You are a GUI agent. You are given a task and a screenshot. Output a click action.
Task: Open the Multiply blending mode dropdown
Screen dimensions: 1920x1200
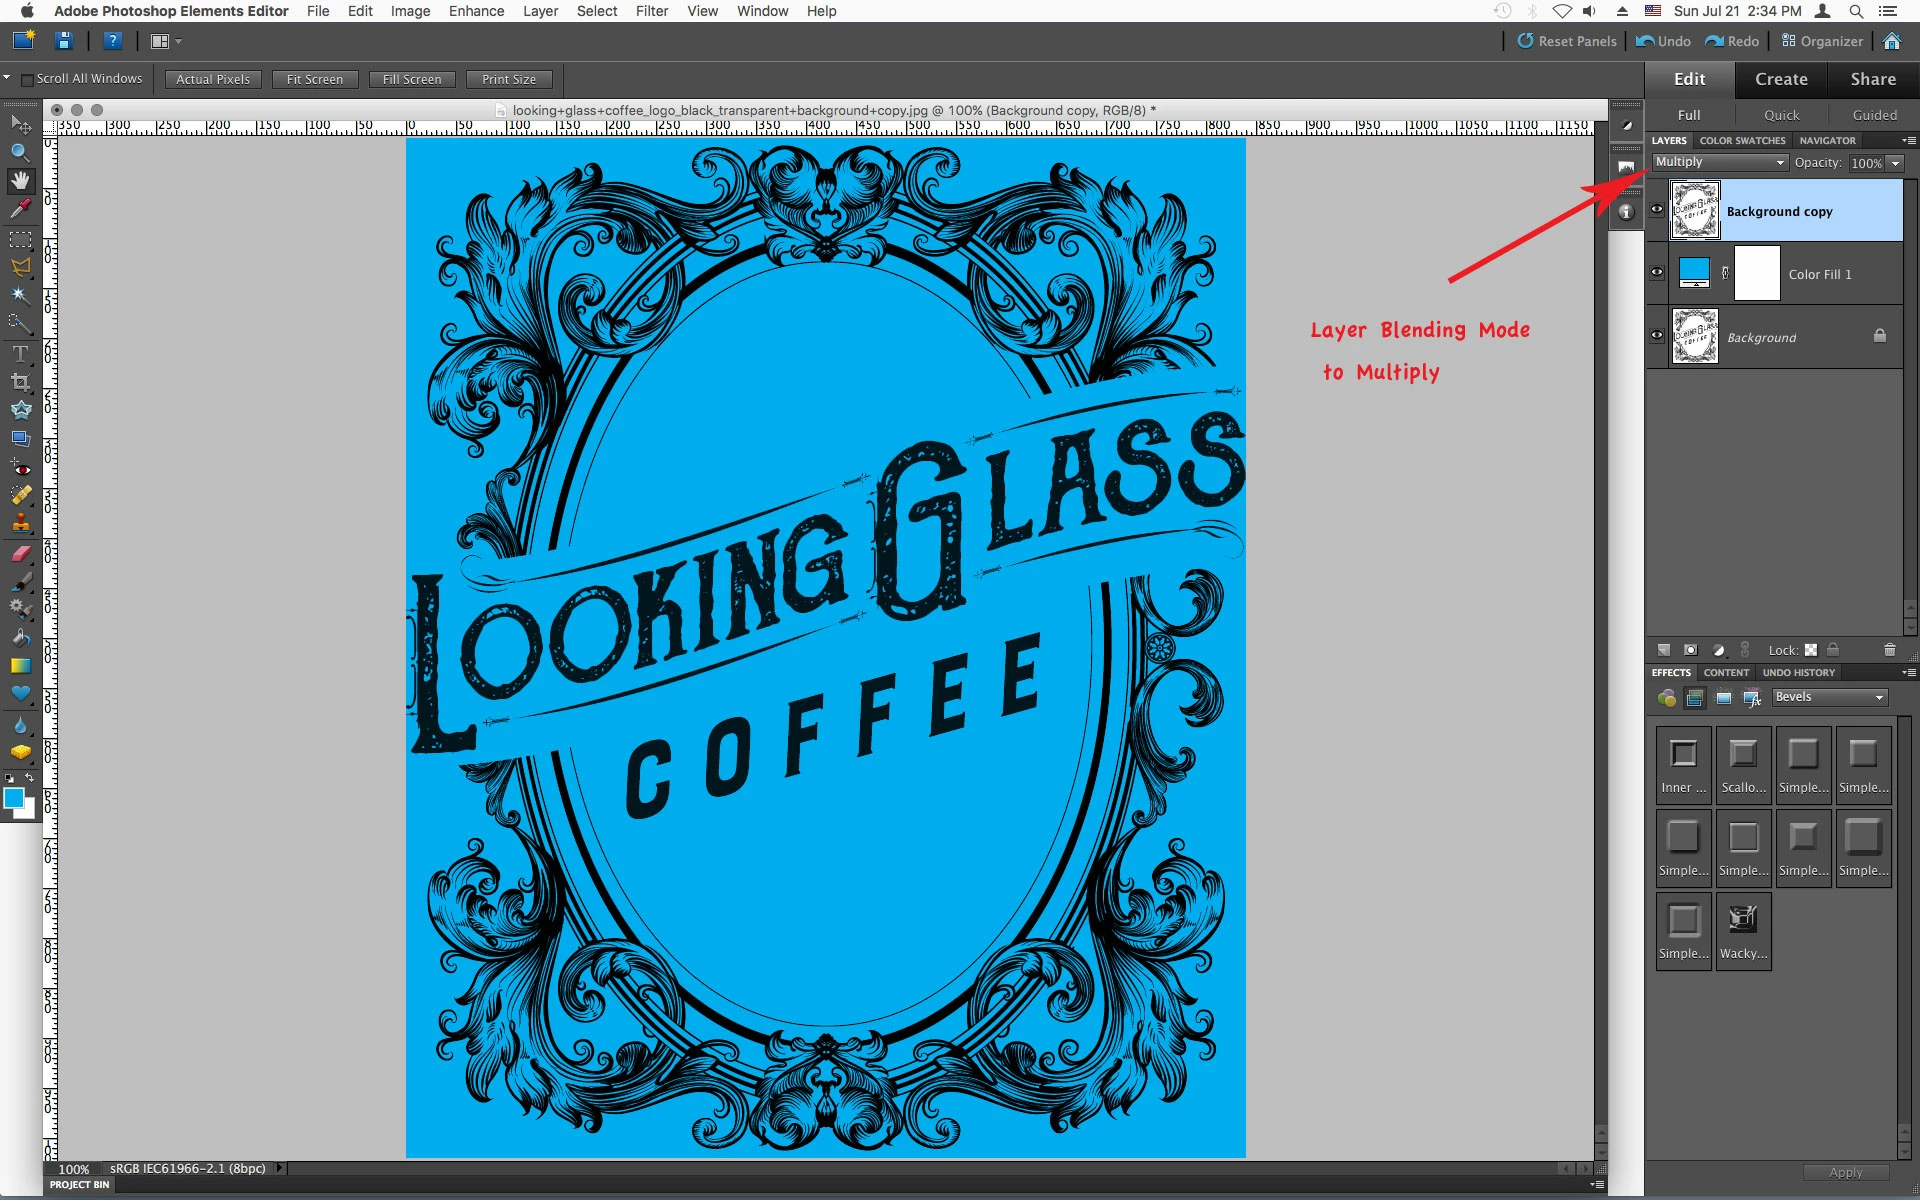coord(1719,162)
